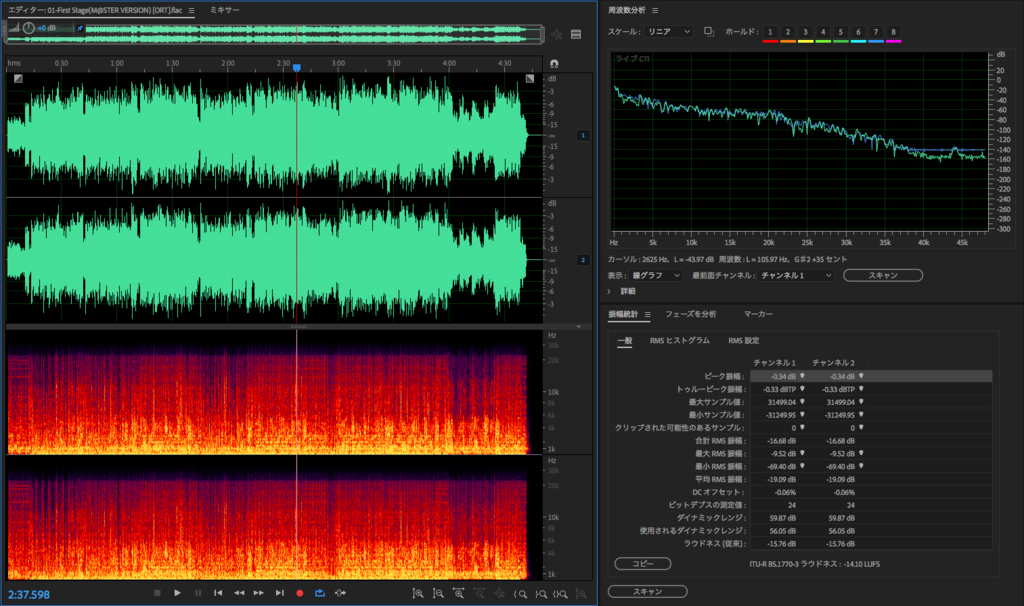Click the fade-in handle on the waveform
Viewport: 1024px width, 606px height.
18,78
